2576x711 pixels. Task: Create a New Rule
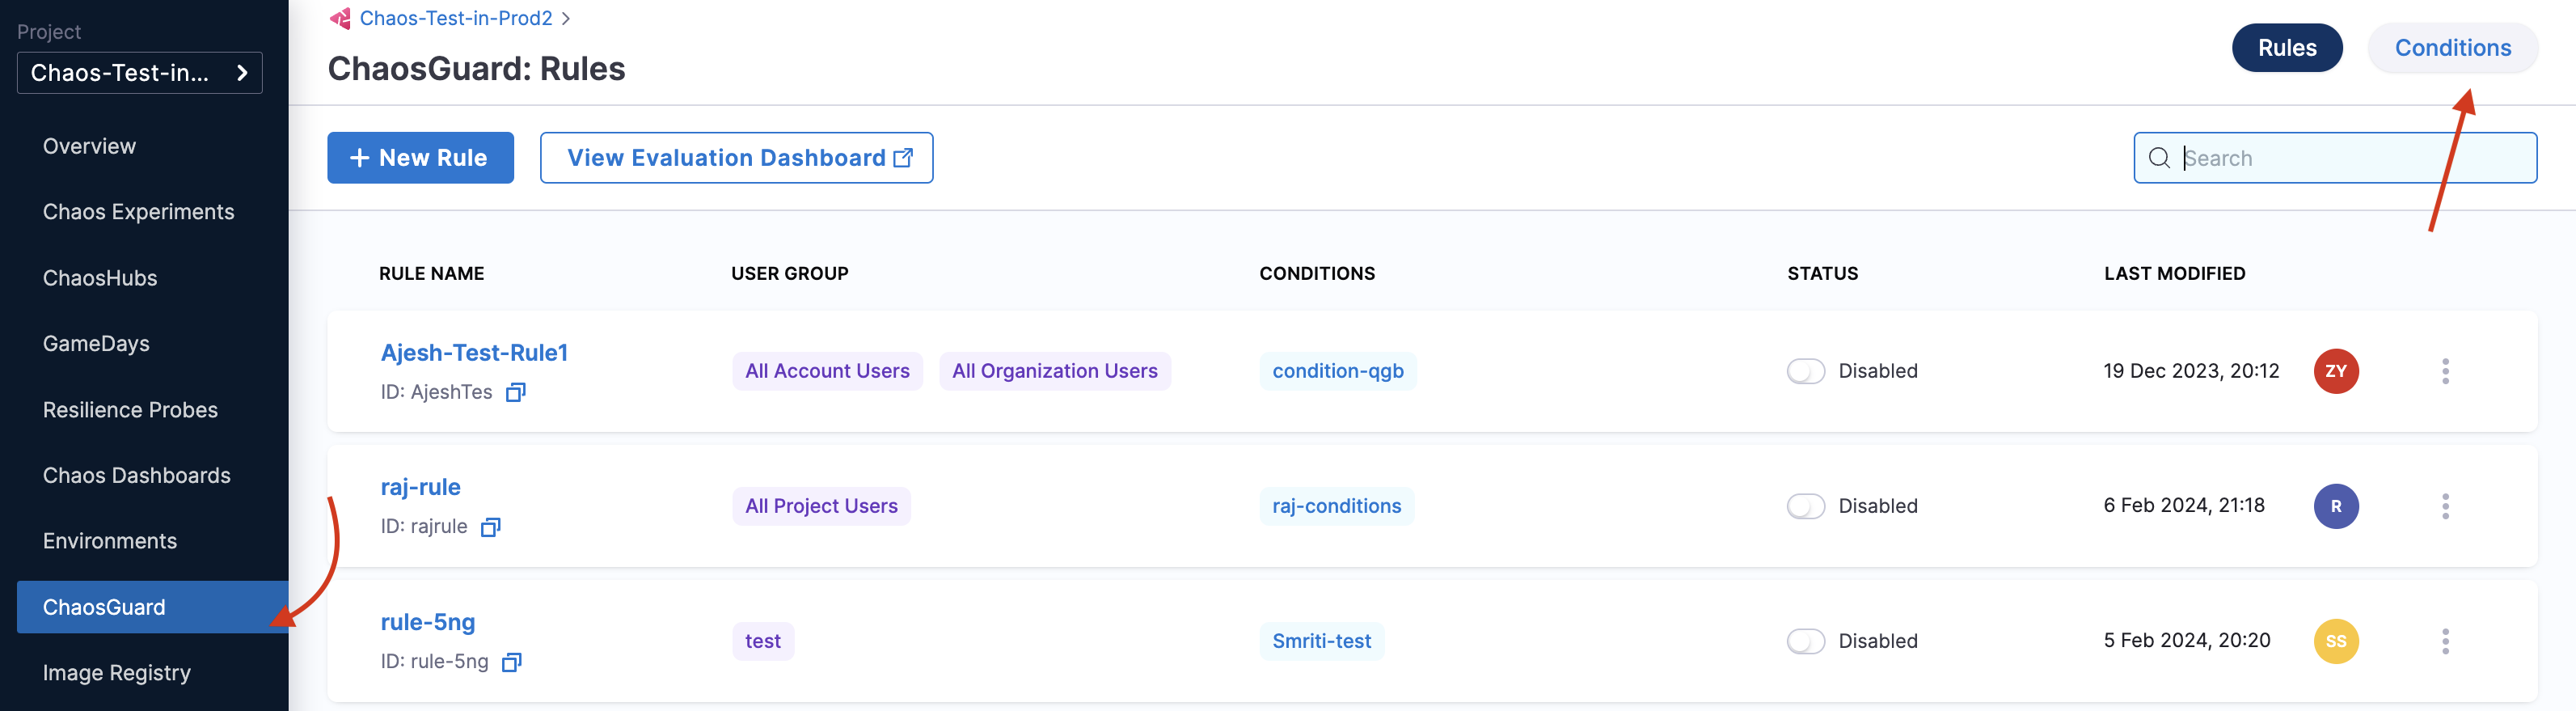(x=420, y=158)
